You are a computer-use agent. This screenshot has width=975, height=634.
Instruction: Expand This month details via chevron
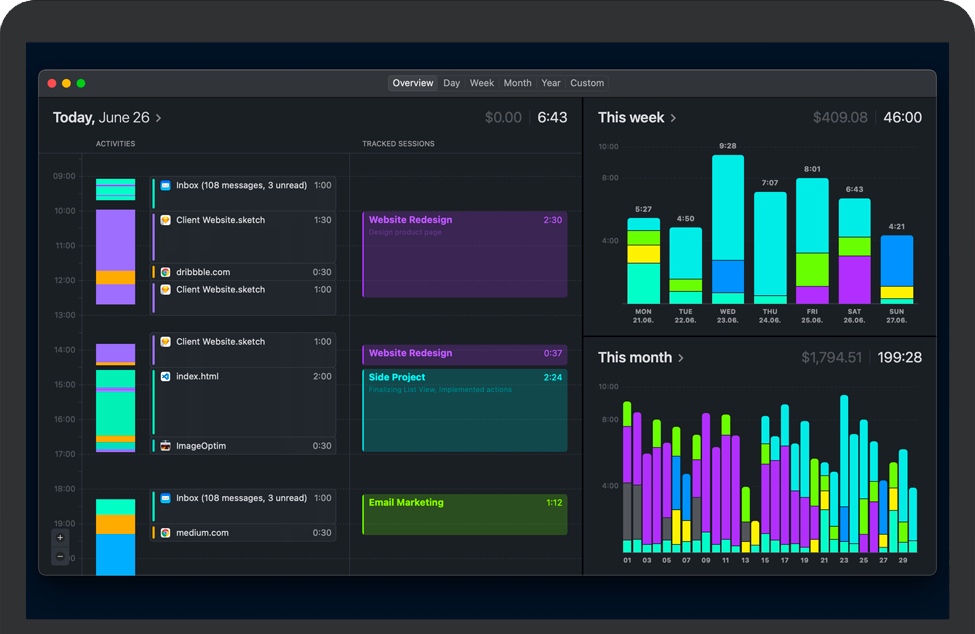coord(681,358)
